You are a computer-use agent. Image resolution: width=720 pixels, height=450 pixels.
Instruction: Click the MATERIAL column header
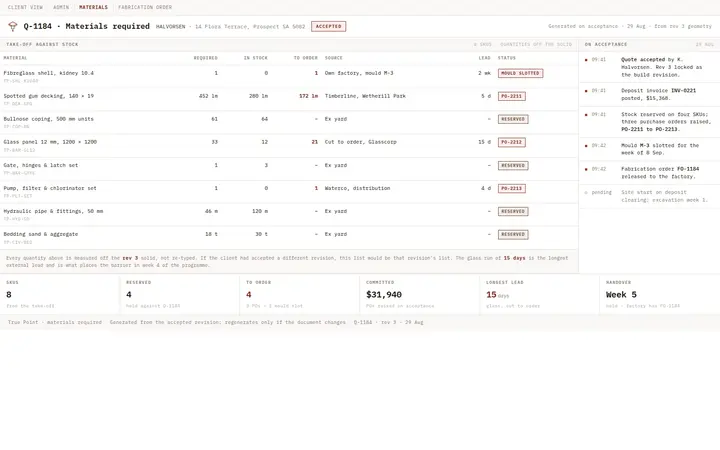(x=16, y=58)
